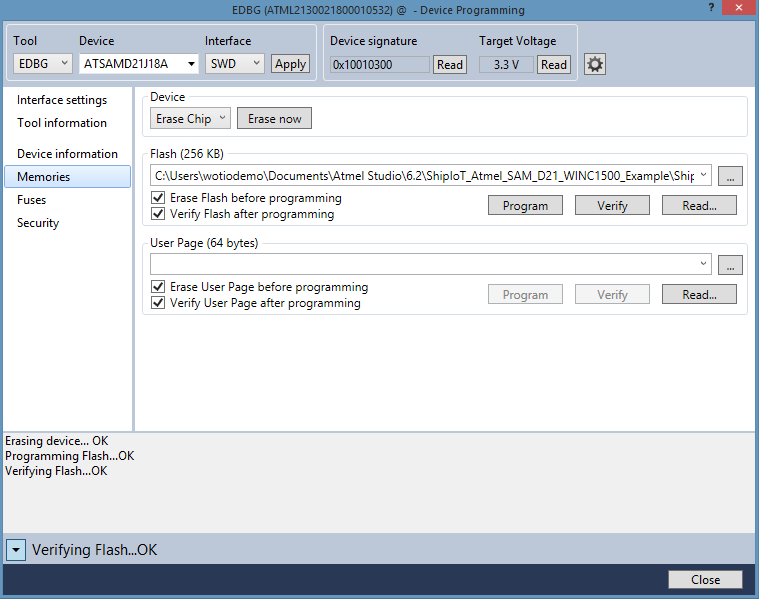759x599 pixels.
Task: Click the 'Programming Flash...OK' log line
Action: (x=70, y=456)
